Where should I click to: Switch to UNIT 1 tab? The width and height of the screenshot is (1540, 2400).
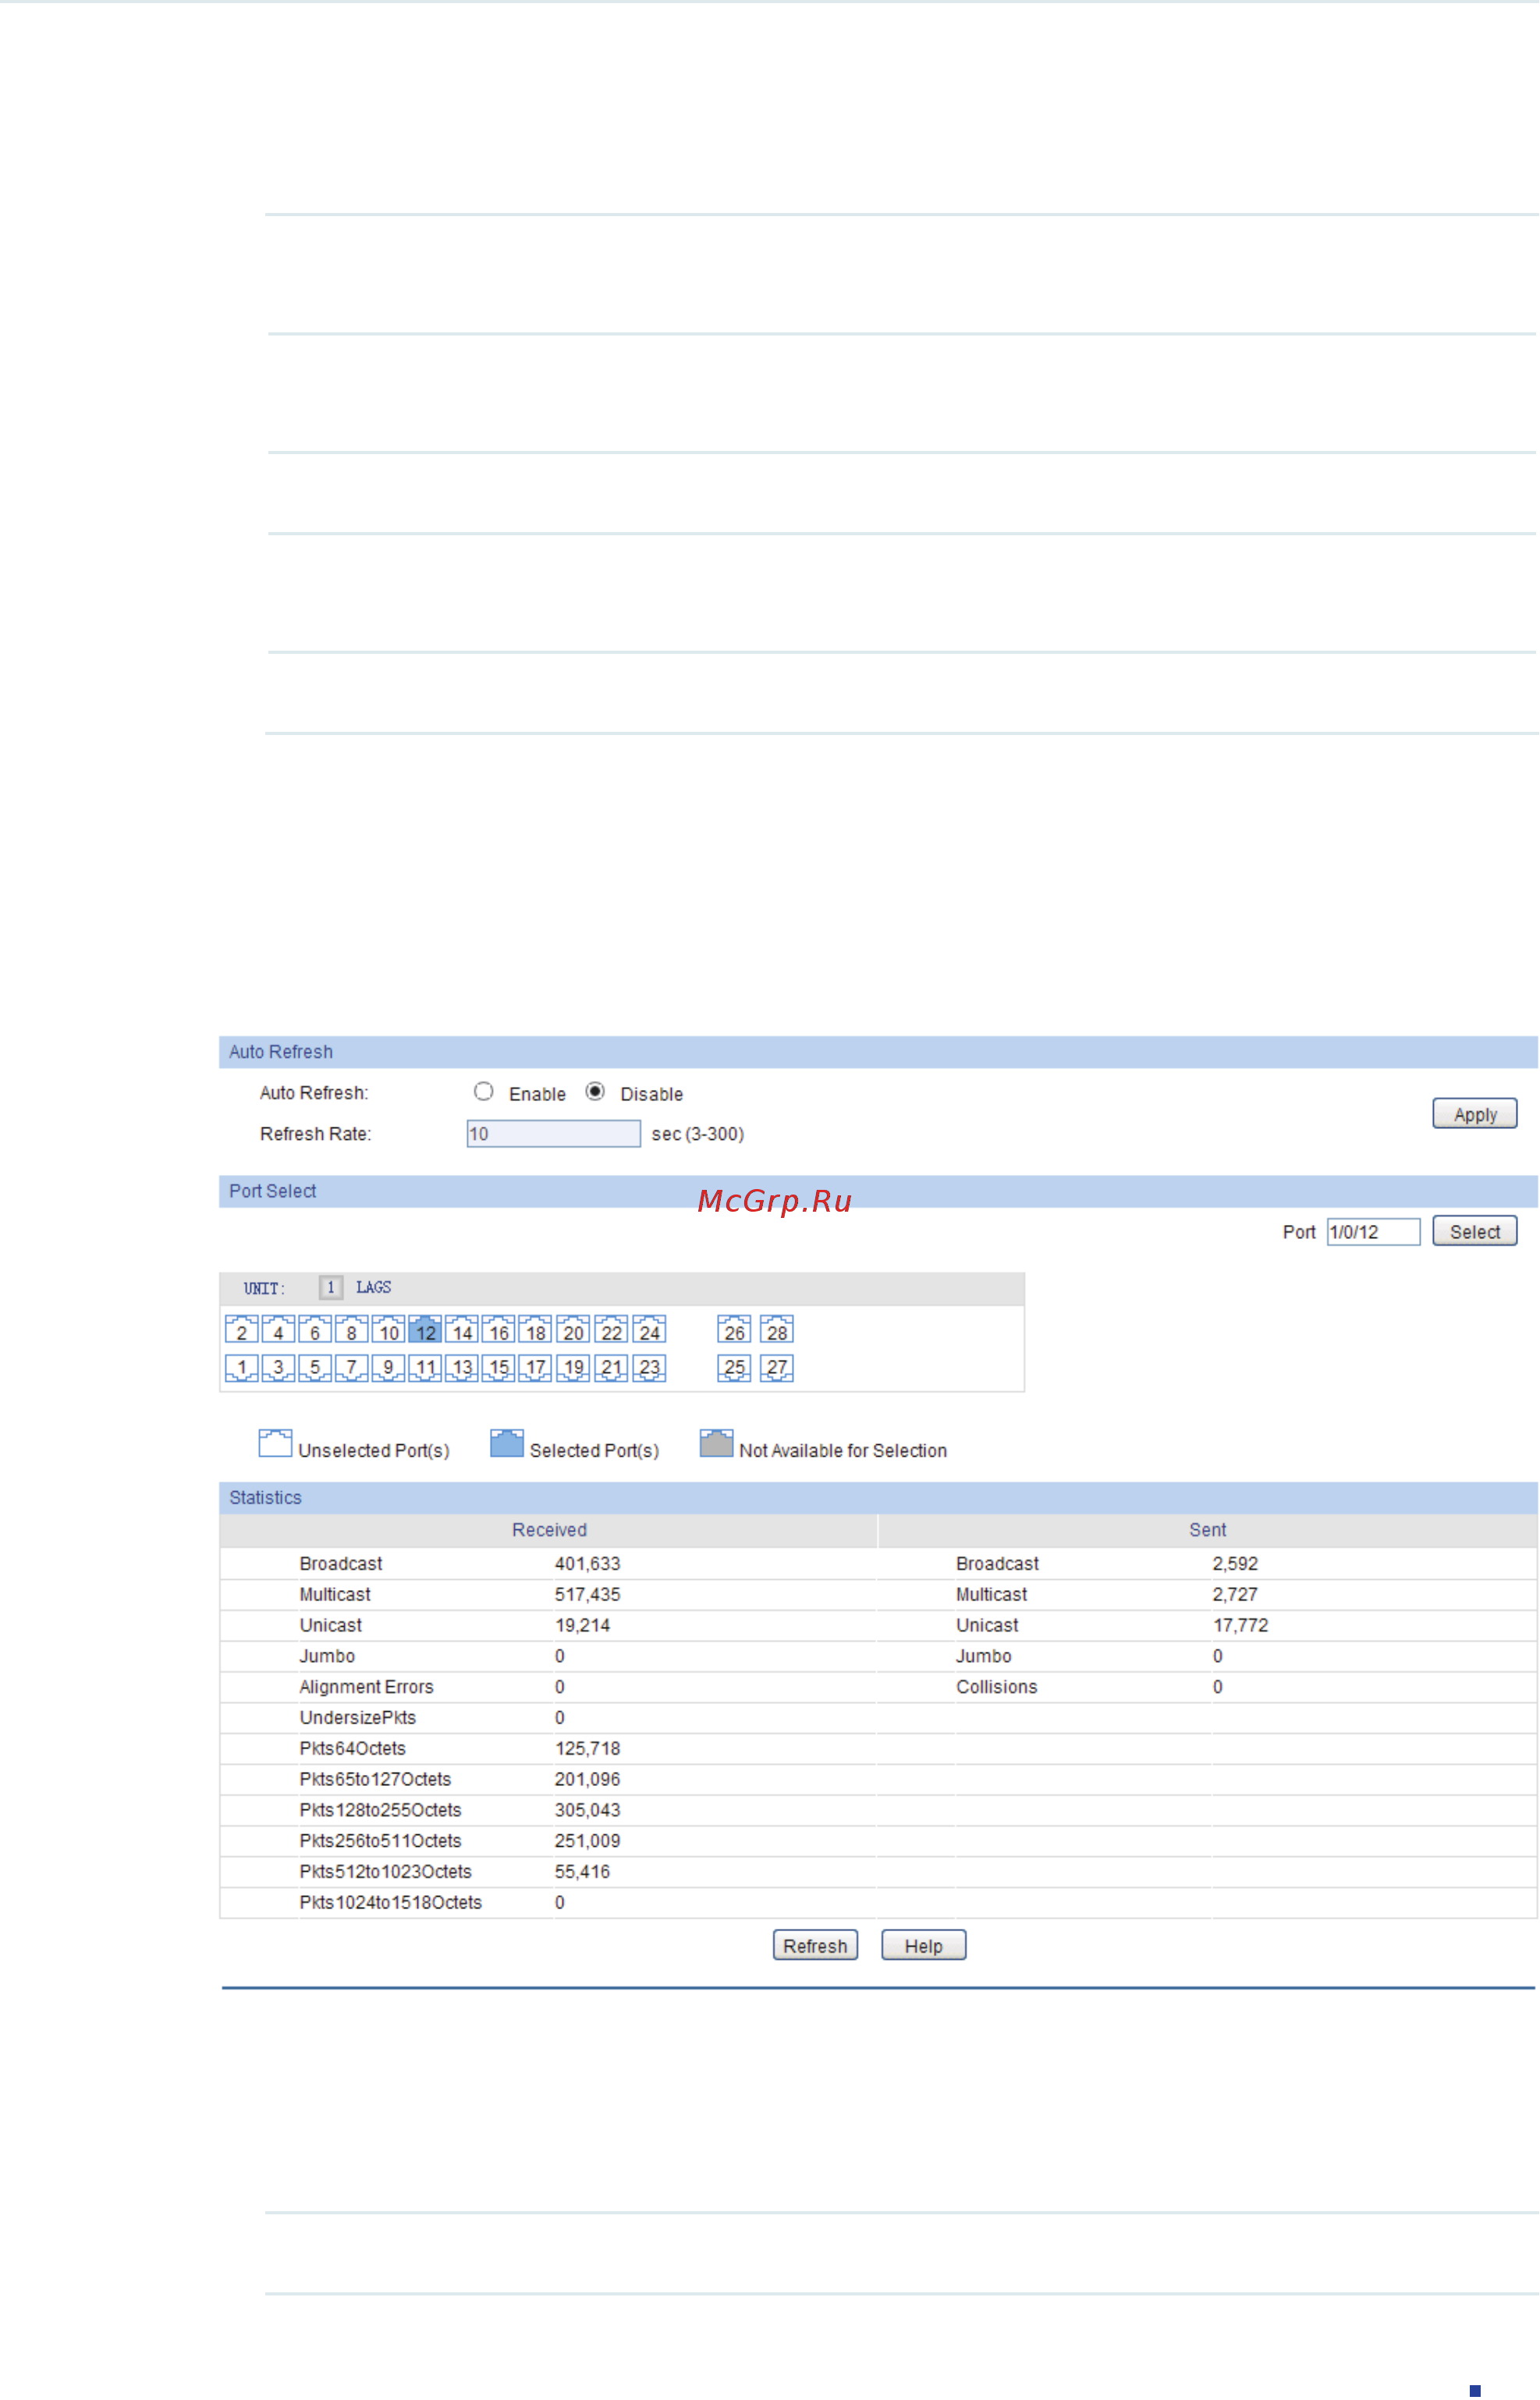pos(331,1288)
